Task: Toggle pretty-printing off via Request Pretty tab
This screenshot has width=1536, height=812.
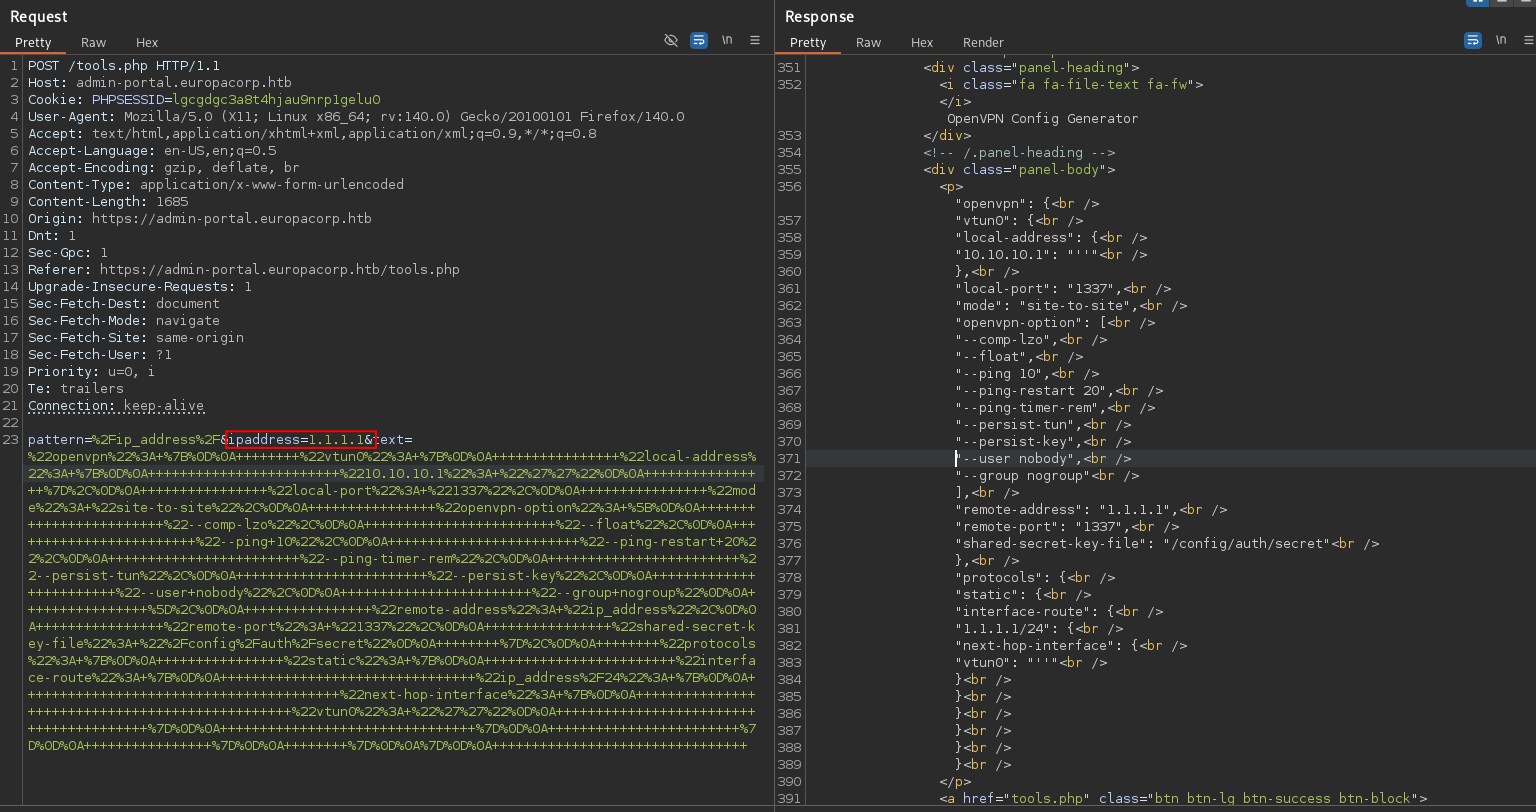Action: tap(33, 42)
